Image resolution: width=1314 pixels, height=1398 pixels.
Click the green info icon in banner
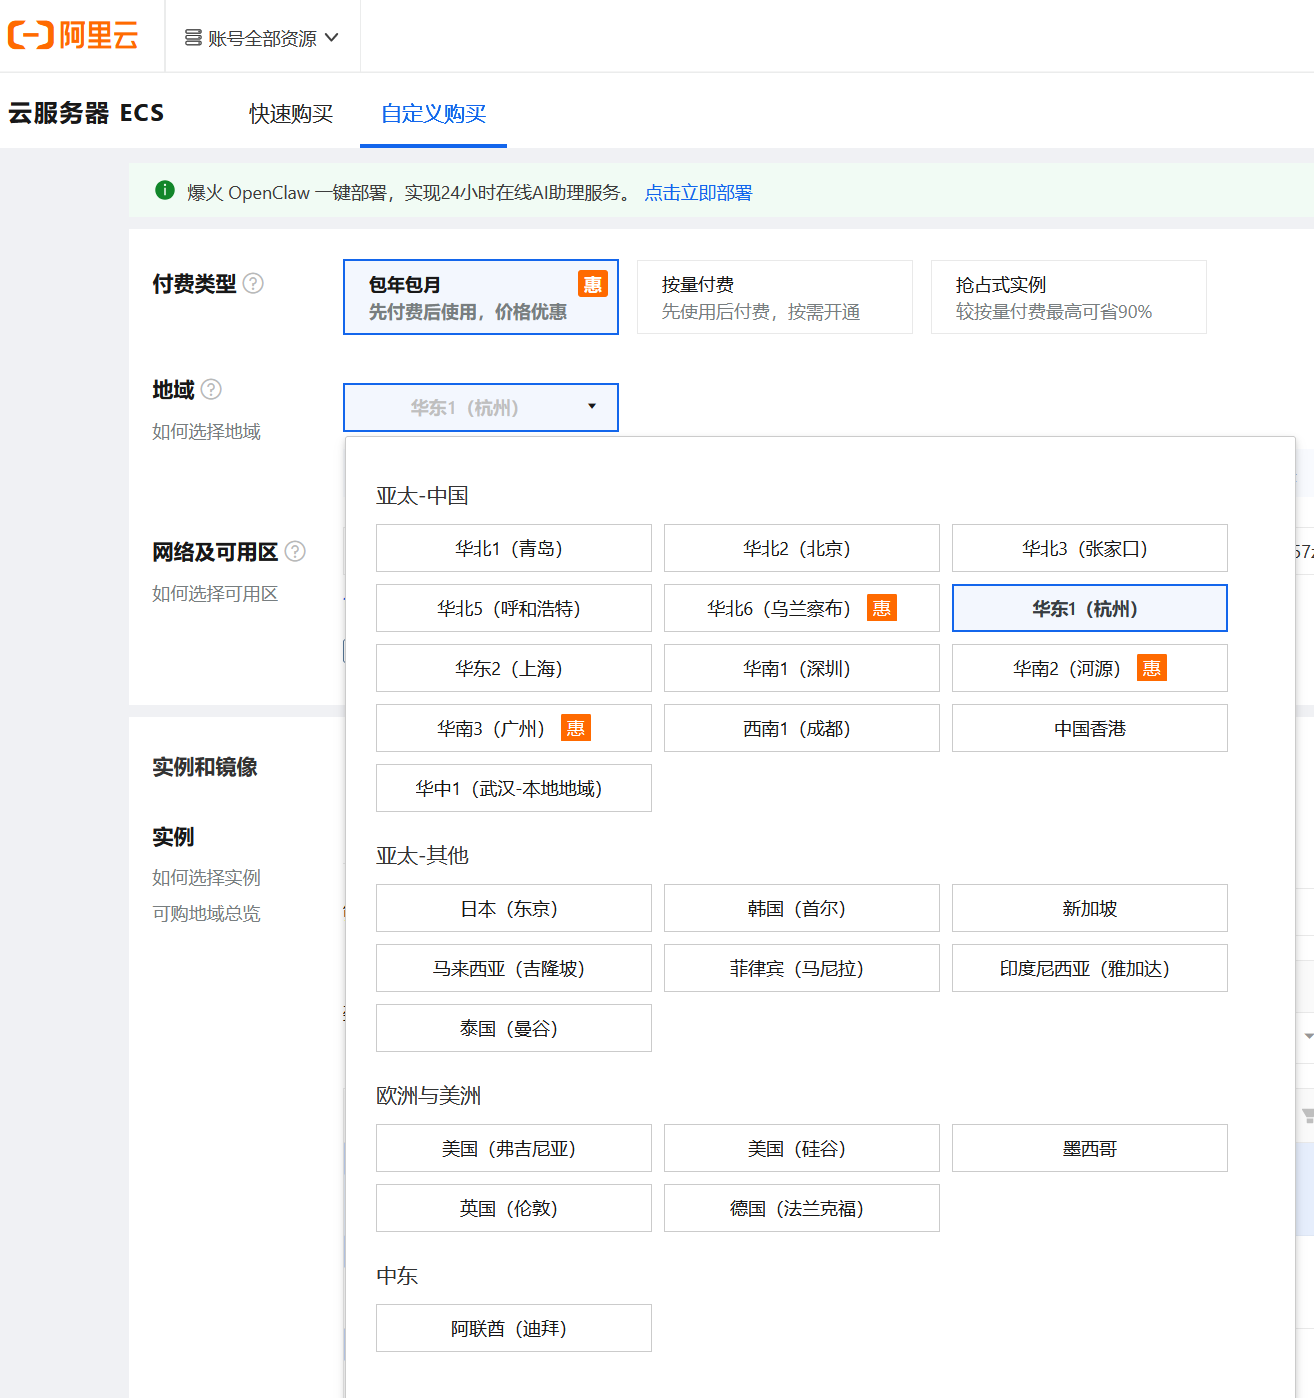click(165, 191)
